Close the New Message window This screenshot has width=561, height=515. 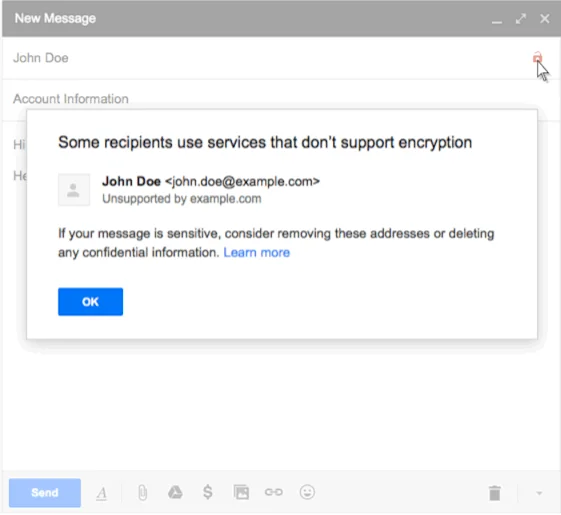click(545, 19)
